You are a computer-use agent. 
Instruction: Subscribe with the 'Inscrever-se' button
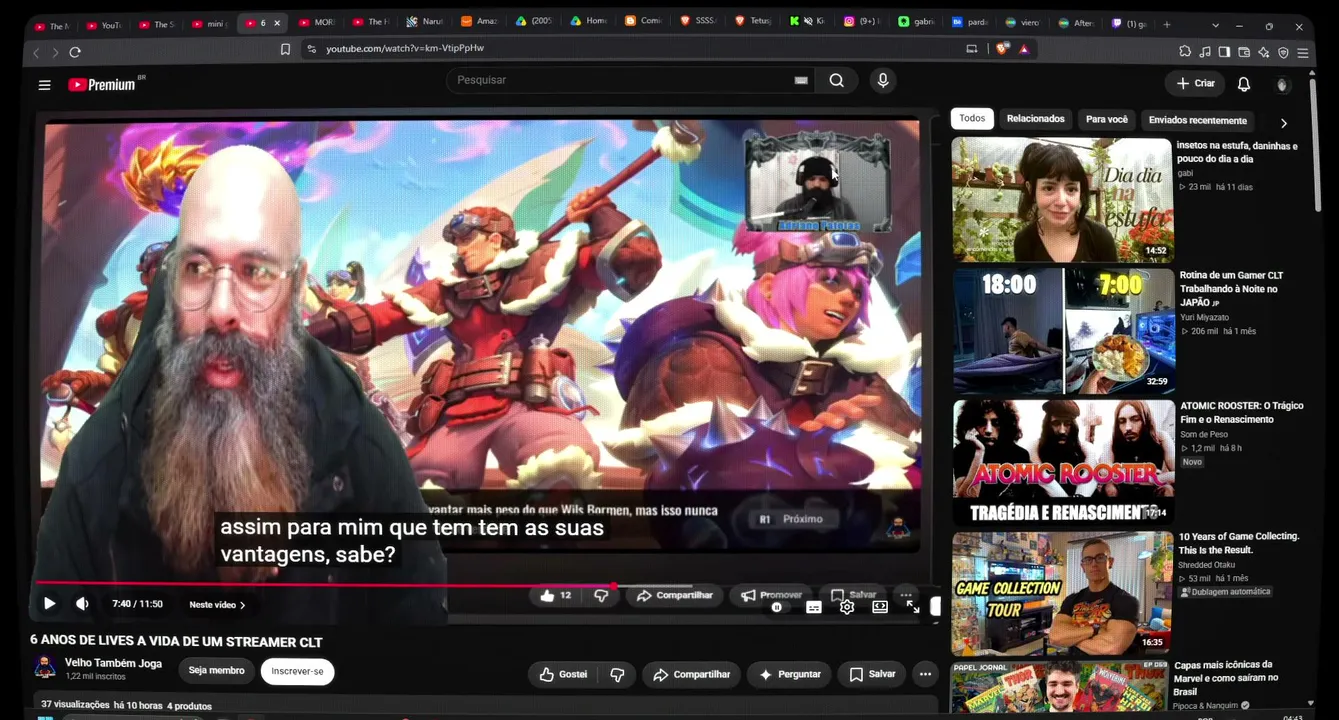298,672
